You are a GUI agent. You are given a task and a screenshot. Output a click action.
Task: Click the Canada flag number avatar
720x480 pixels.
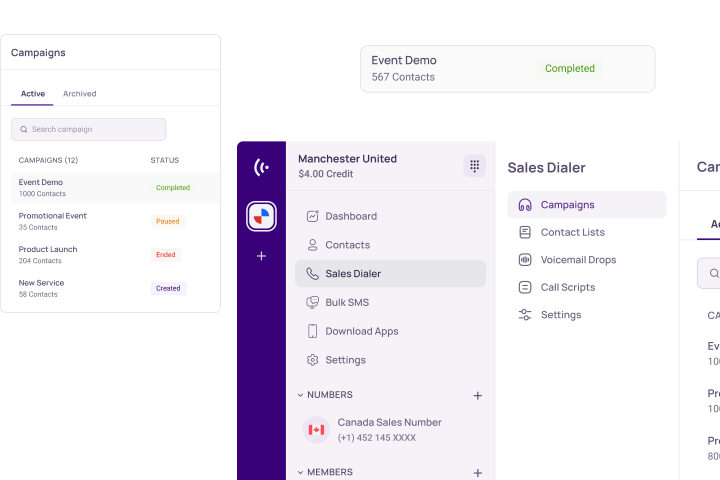[x=316, y=429]
